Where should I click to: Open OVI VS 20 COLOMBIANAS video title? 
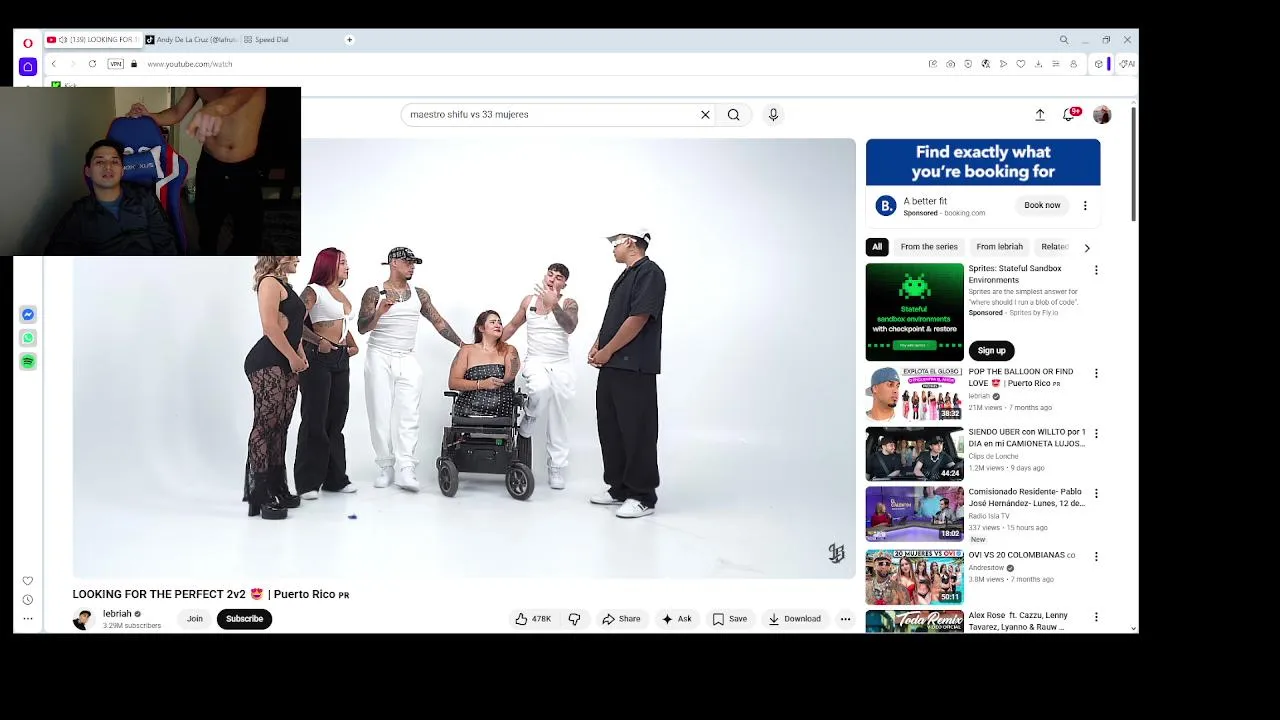(1021, 555)
